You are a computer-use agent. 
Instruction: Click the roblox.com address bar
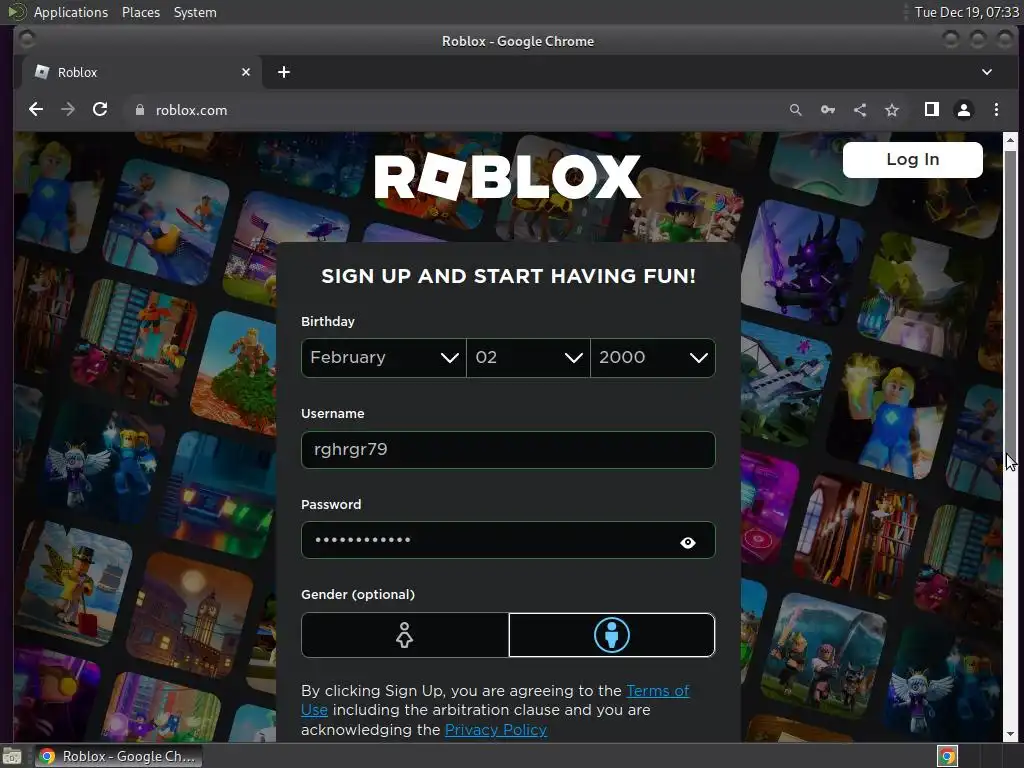(457, 110)
